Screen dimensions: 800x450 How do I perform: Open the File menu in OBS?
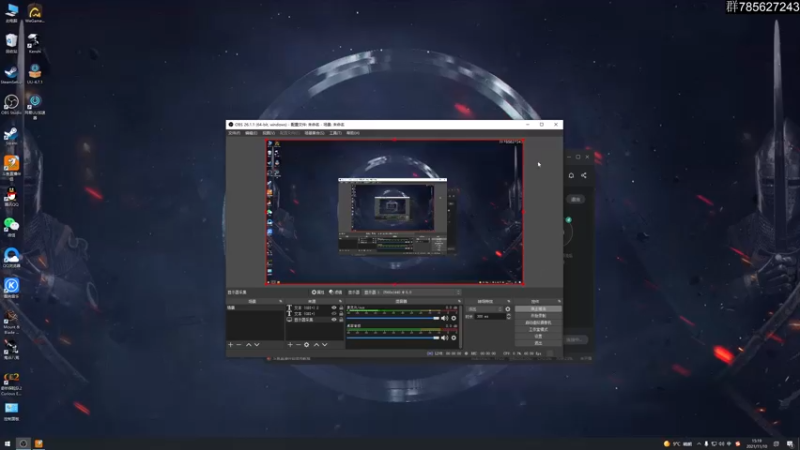click(x=234, y=133)
